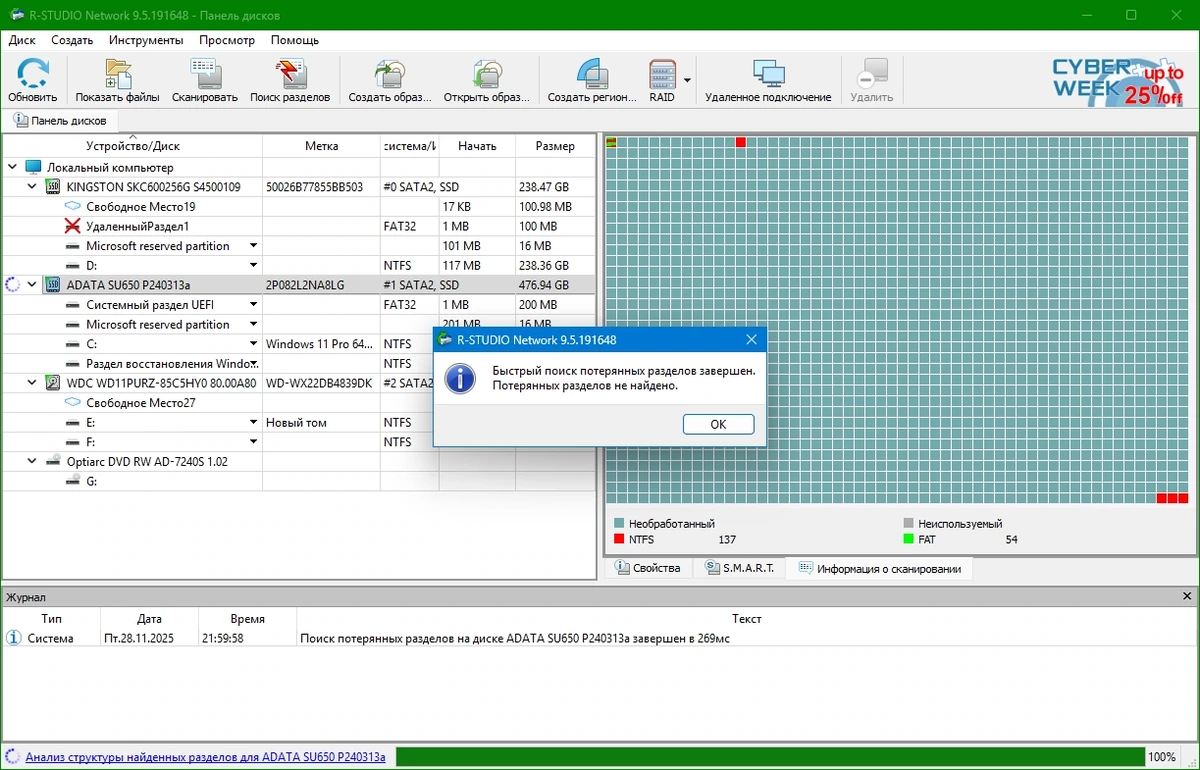Open the Диск menu
Screen dimensions: 1200x770
22,40
